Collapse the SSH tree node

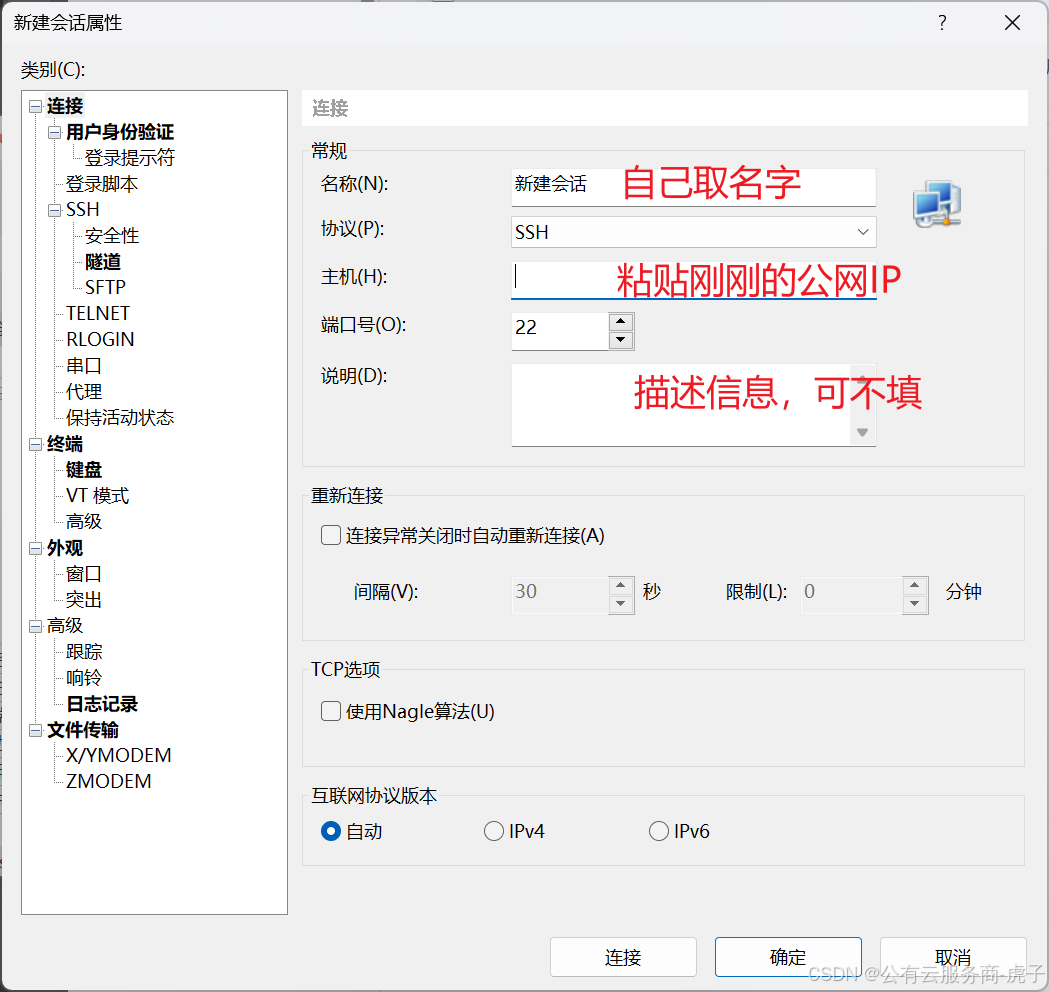tap(55, 210)
